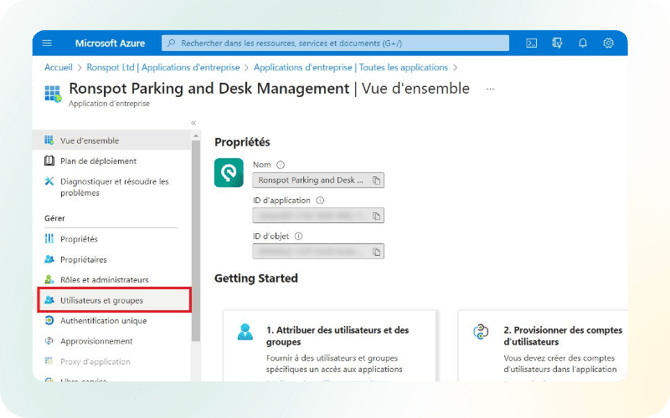Click the Authentification unique icon
The image size is (670, 418).
[x=49, y=321]
